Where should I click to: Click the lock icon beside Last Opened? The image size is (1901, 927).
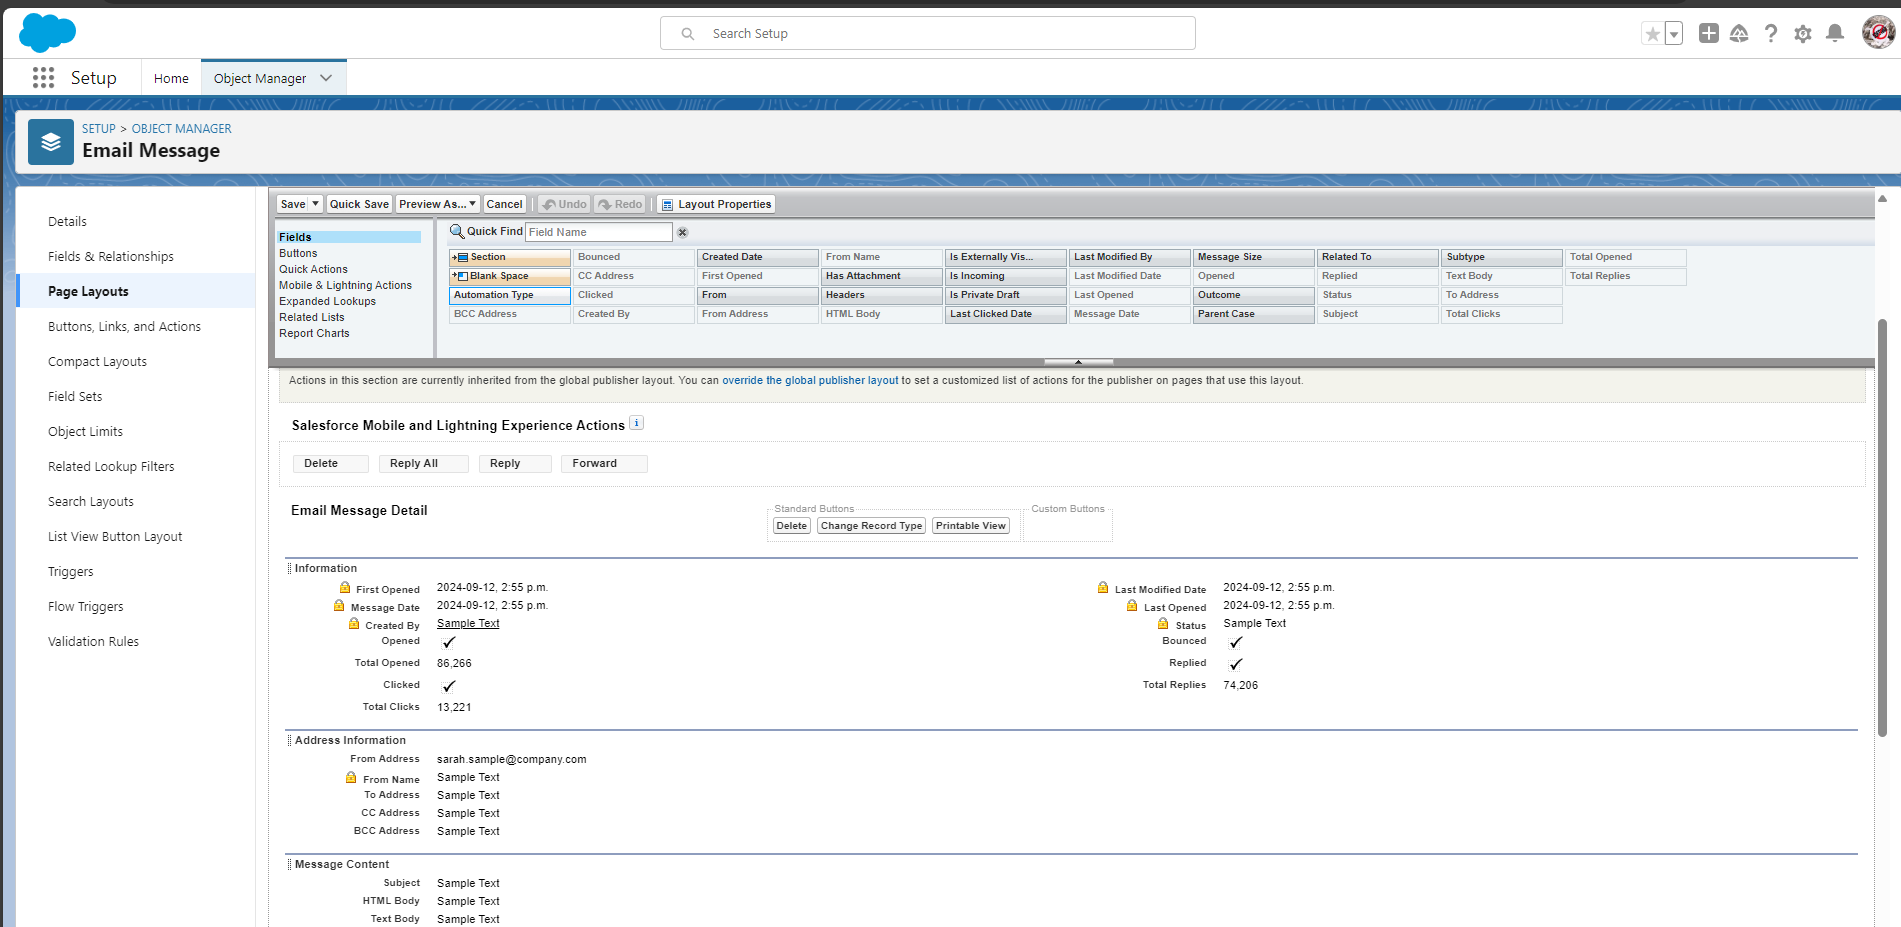(x=1132, y=606)
